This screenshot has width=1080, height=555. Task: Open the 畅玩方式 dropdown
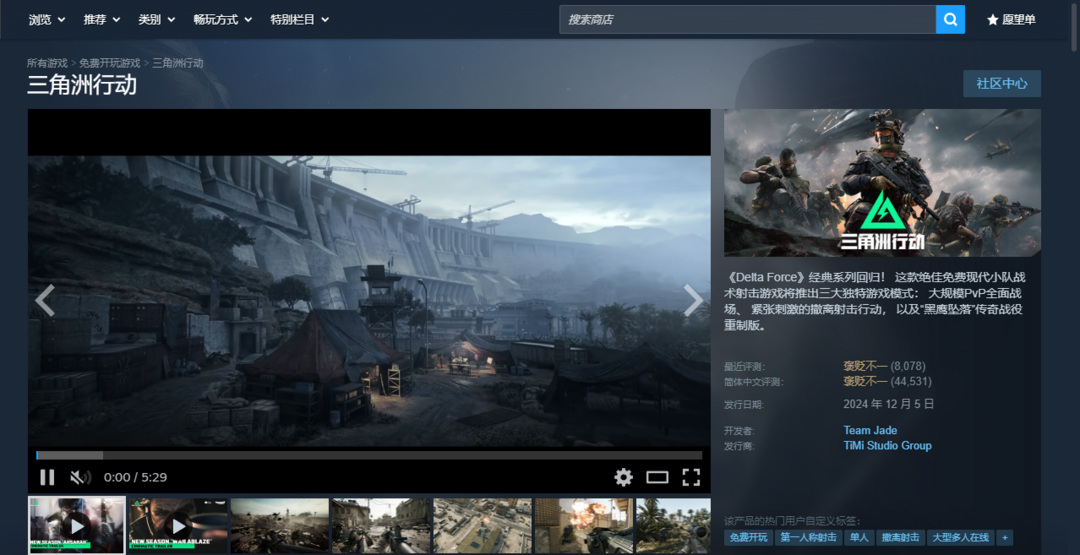[223, 19]
